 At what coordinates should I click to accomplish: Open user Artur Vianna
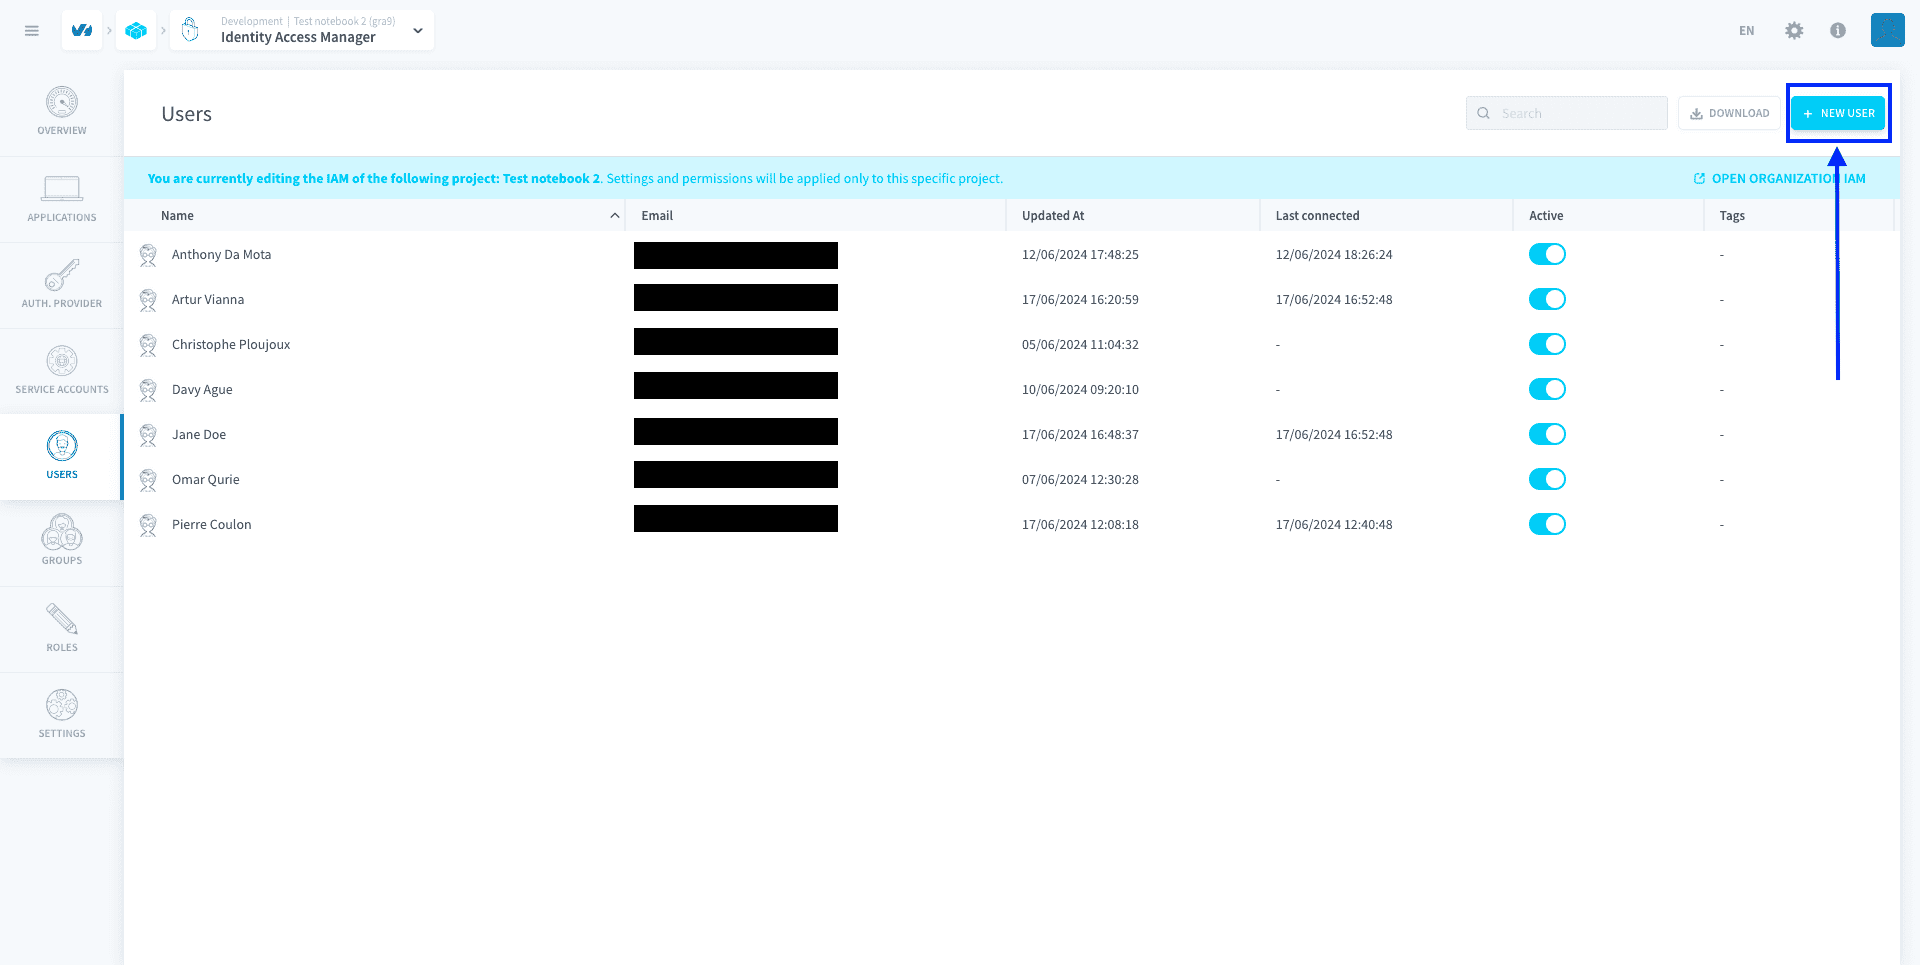coord(208,300)
